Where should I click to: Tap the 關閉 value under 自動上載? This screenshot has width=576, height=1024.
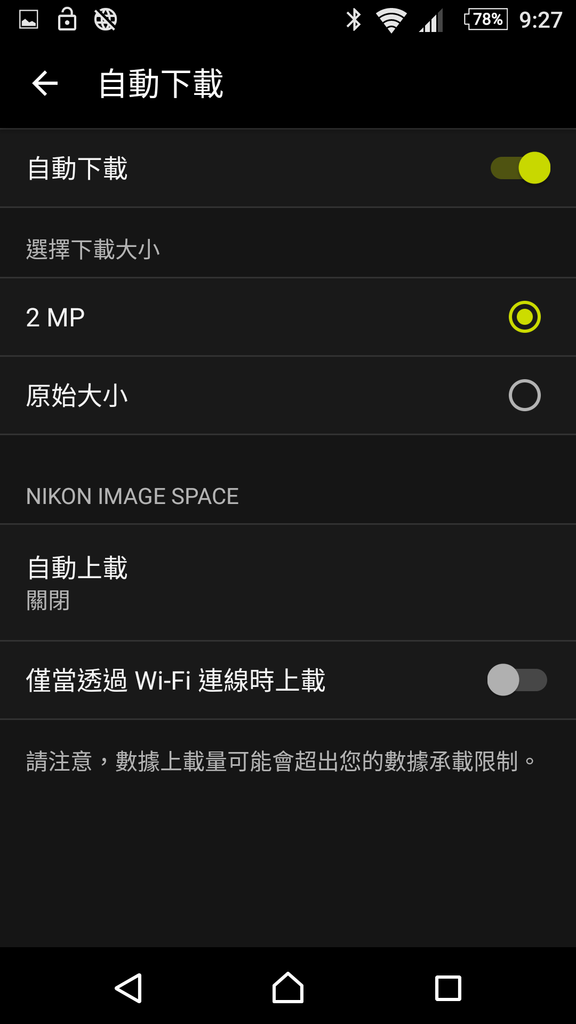pos(48,600)
